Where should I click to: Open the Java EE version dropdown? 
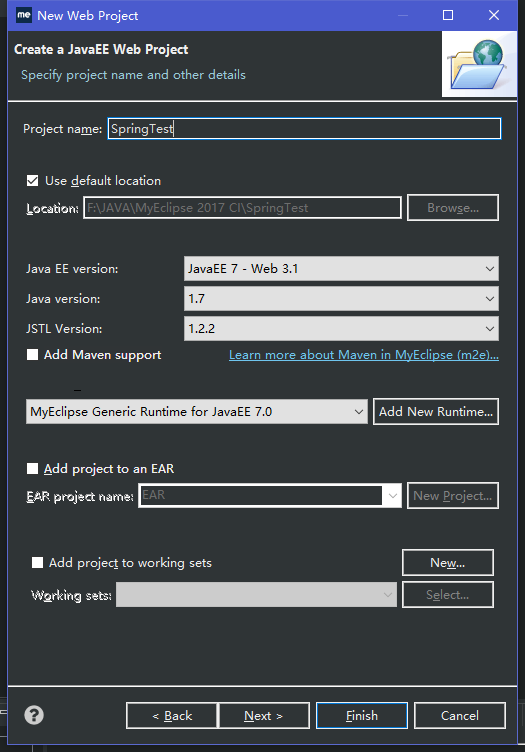point(341,269)
